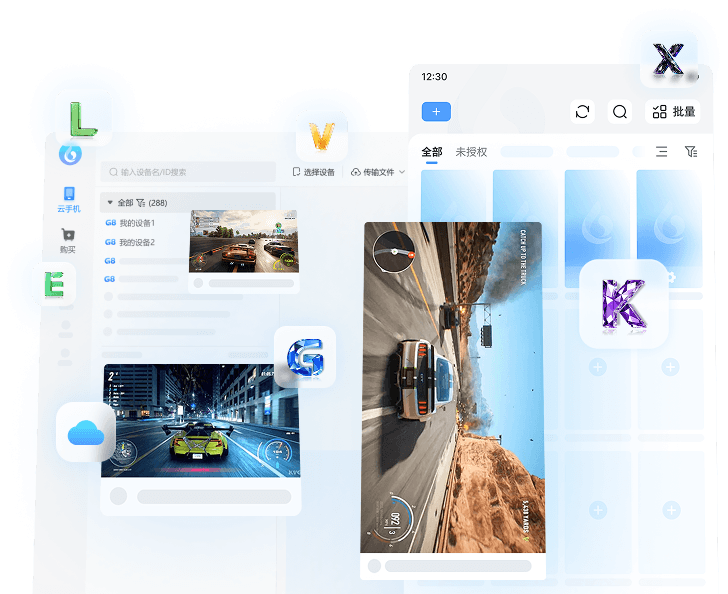Viewport: 728px width, 594px height.
Task: Switch to the 全部 tab
Action: tap(432, 152)
